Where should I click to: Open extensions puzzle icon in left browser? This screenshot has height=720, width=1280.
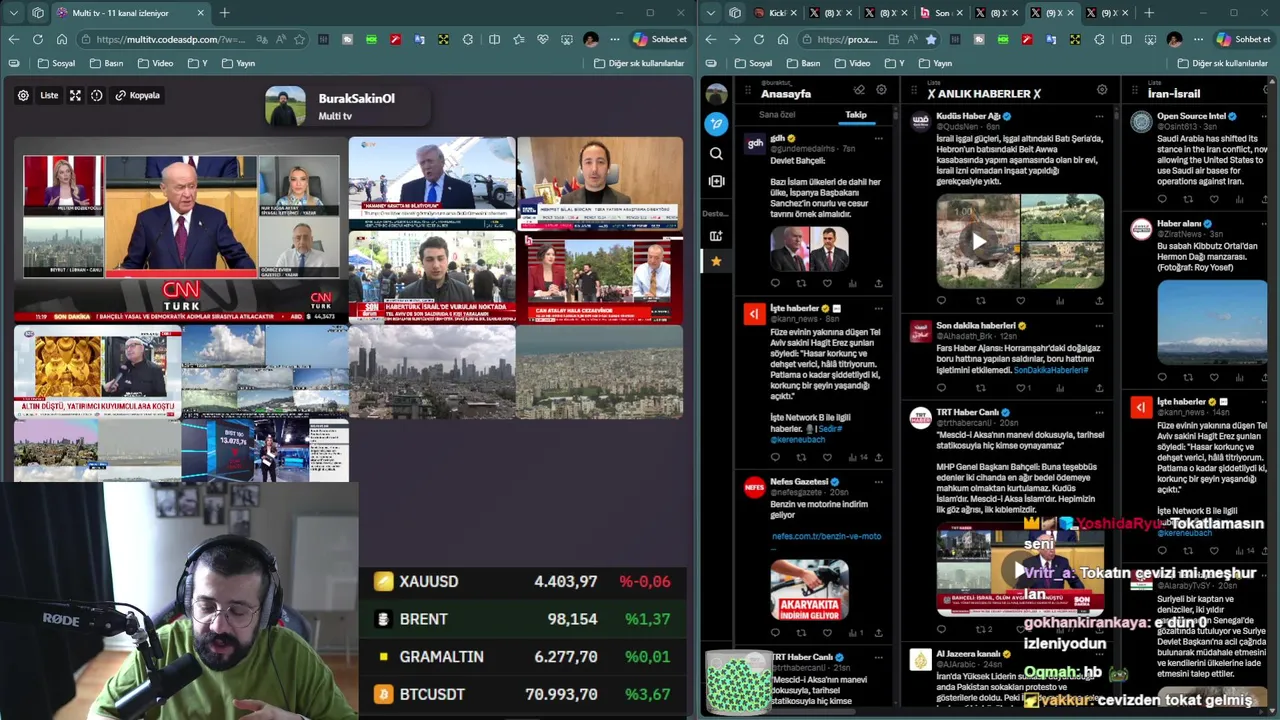(x=468, y=39)
